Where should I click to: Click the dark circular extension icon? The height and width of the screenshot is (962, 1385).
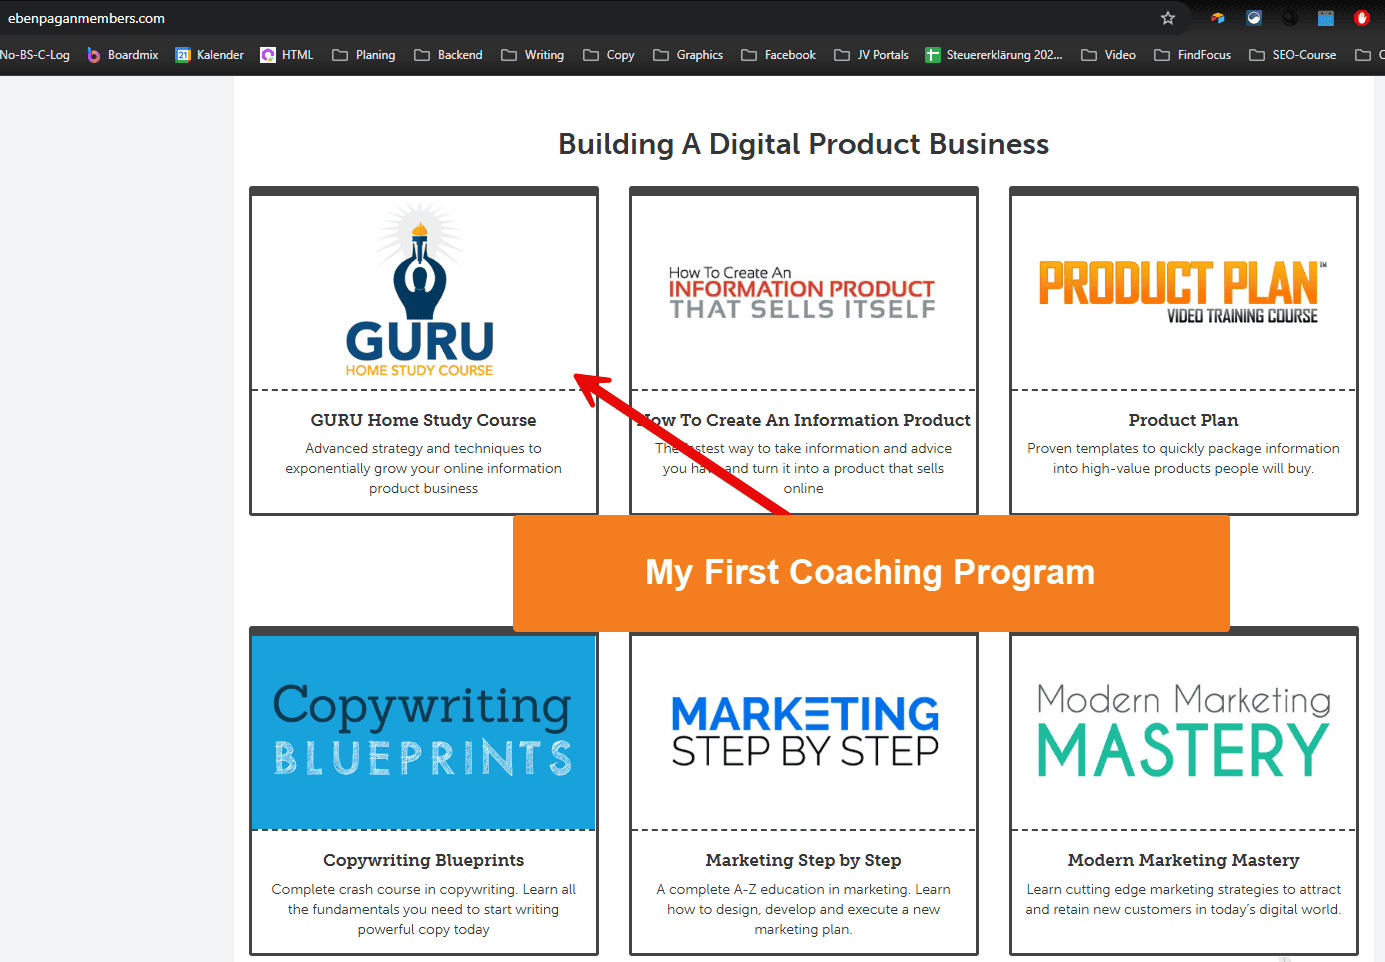[x=1290, y=18]
